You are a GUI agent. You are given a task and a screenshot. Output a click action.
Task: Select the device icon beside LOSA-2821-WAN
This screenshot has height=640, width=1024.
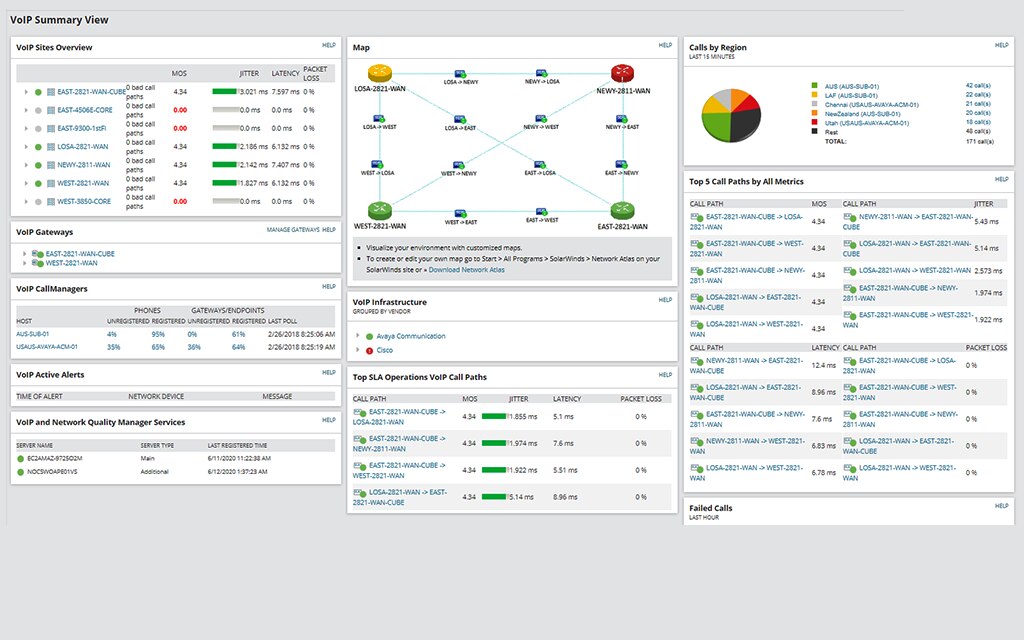pyautogui.click(x=49, y=146)
